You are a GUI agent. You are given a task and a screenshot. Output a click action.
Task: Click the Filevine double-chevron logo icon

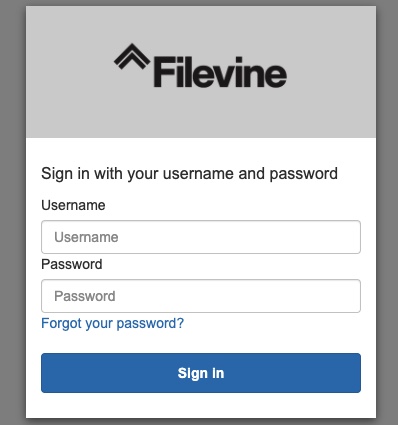132,56
